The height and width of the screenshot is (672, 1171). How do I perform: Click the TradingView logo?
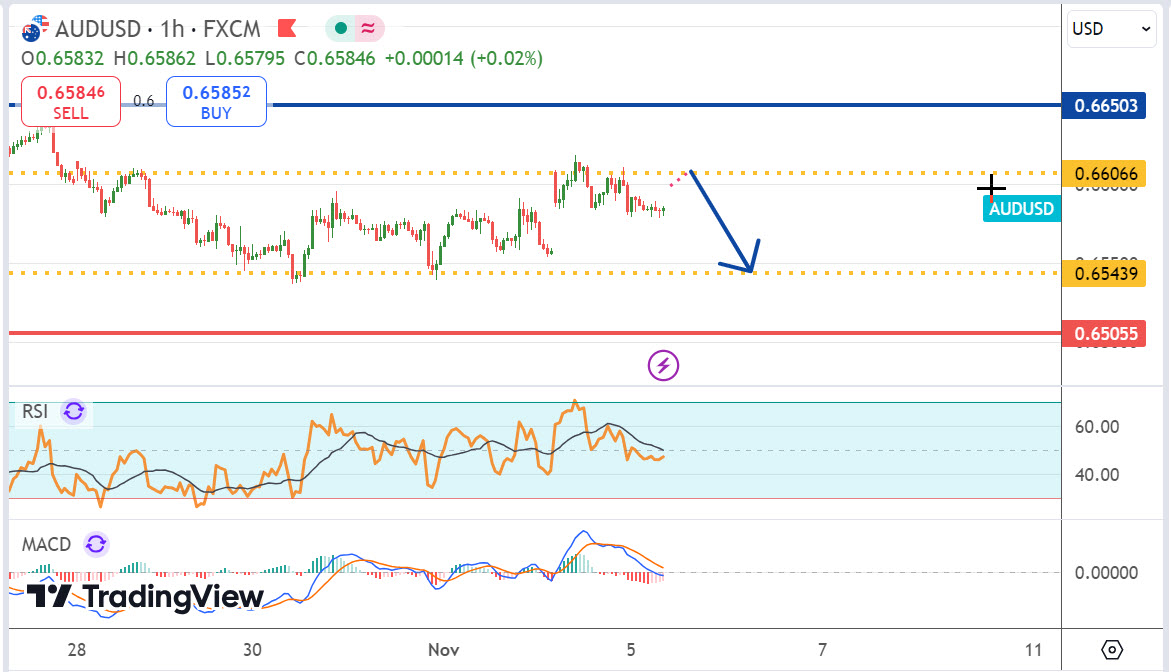click(145, 597)
